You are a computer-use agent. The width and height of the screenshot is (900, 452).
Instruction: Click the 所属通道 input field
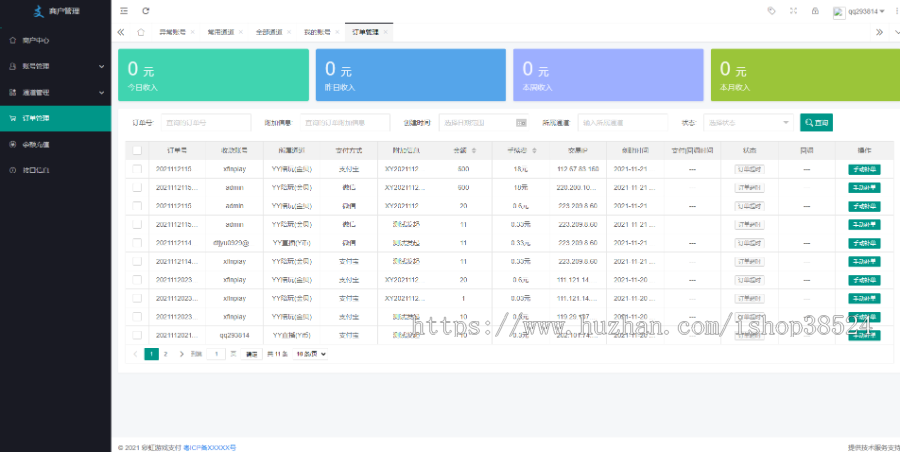click(623, 122)
